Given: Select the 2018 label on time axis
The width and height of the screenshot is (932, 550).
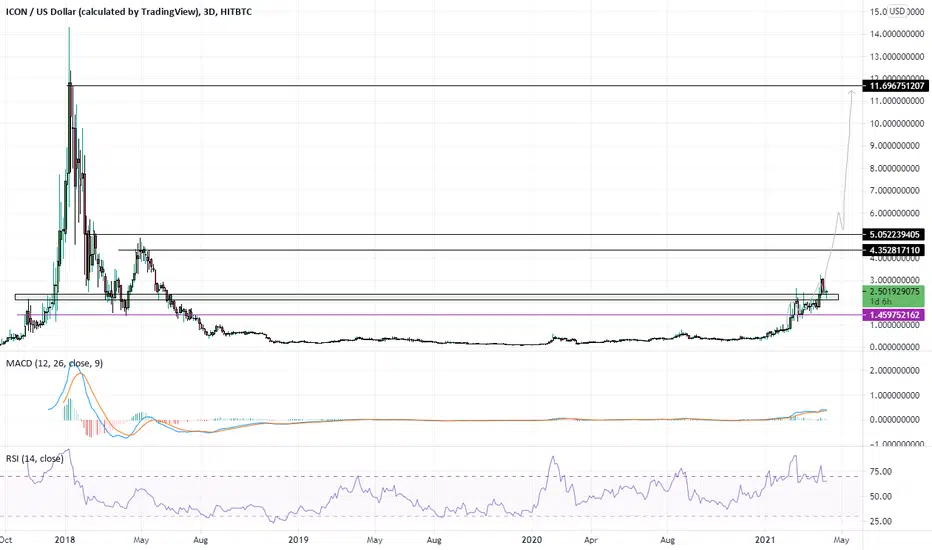Looking at the screenshot, I should point(64,540).
